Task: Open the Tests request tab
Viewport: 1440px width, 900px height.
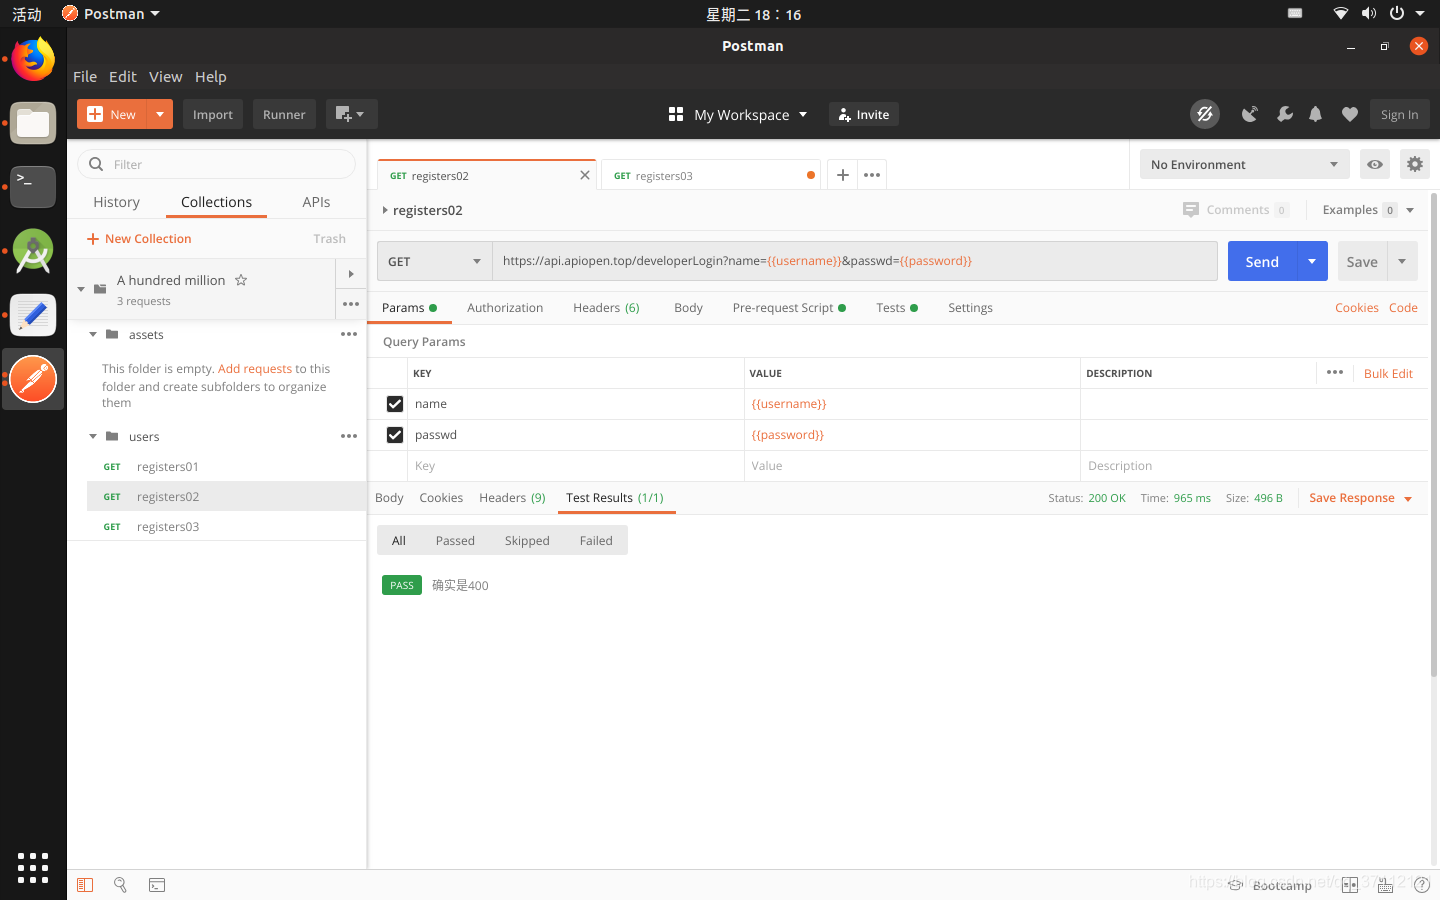Action: [897, 308]
